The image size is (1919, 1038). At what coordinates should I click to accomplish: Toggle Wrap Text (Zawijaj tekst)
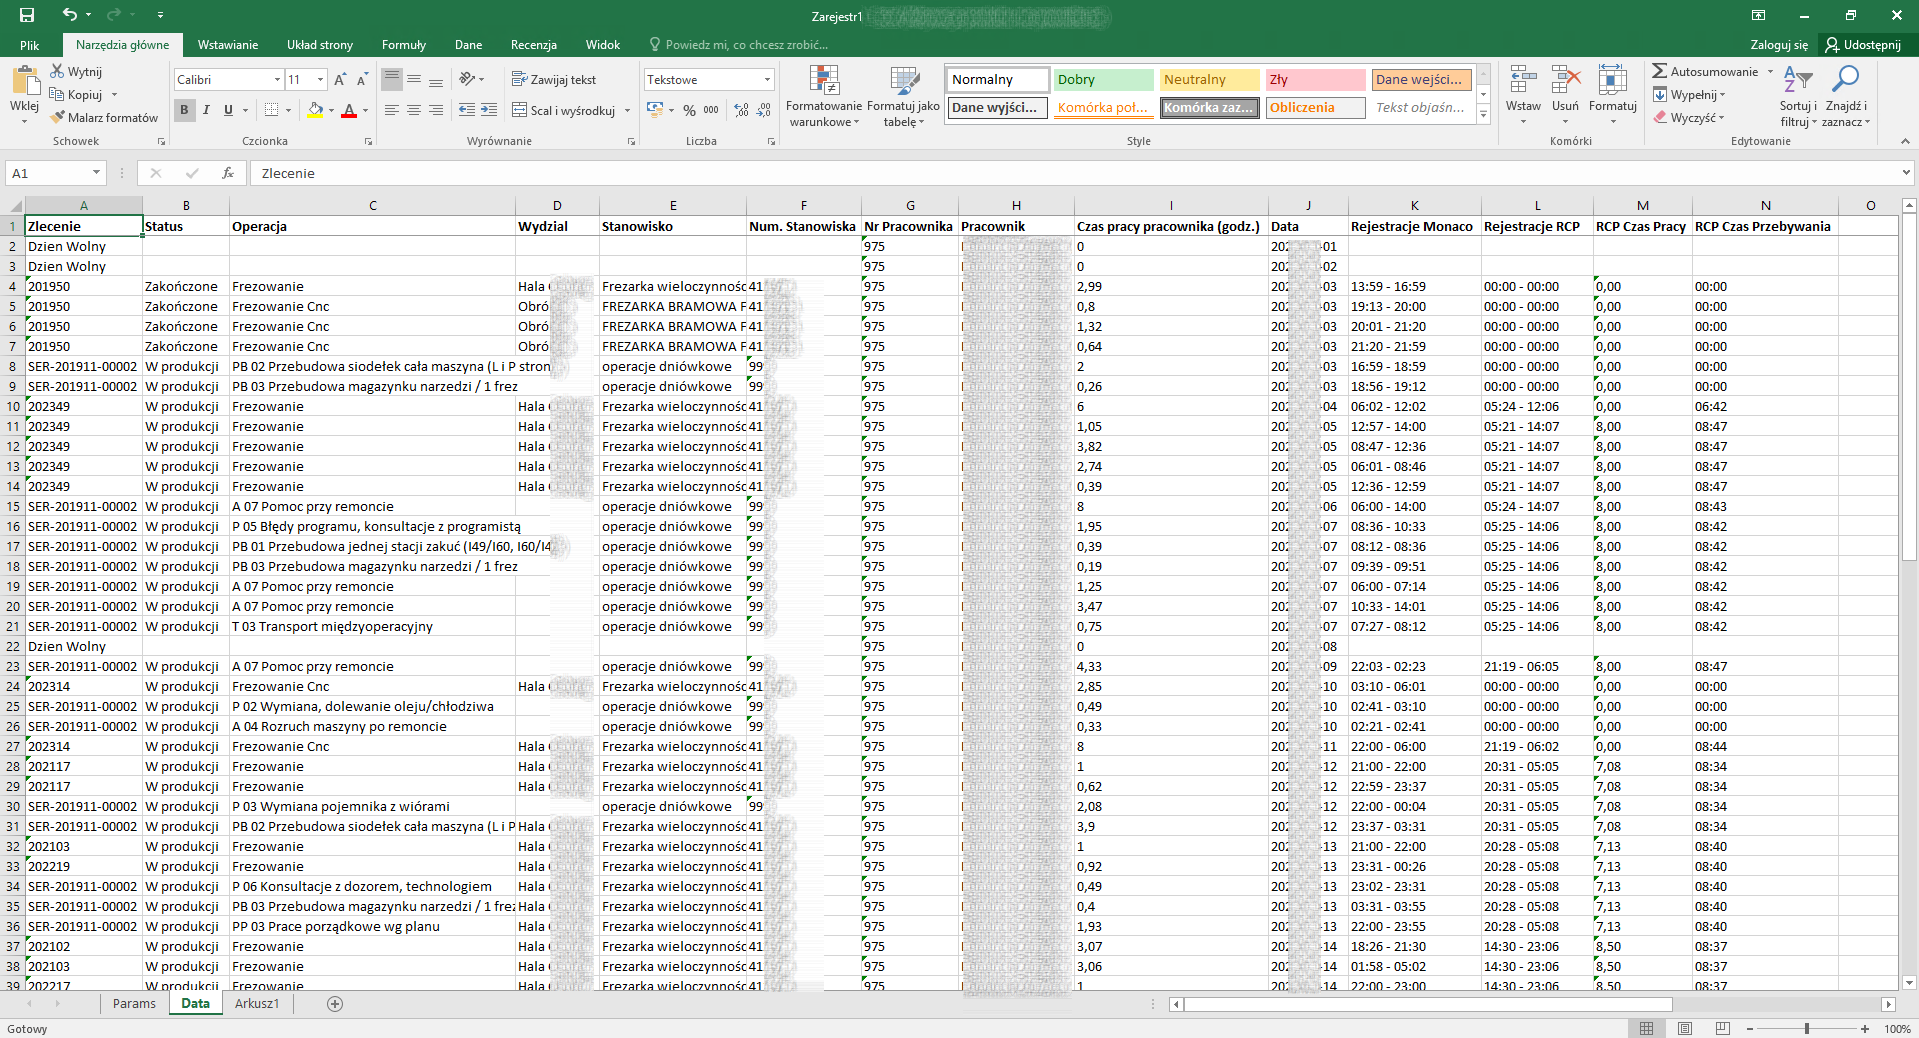pos(554,80)
